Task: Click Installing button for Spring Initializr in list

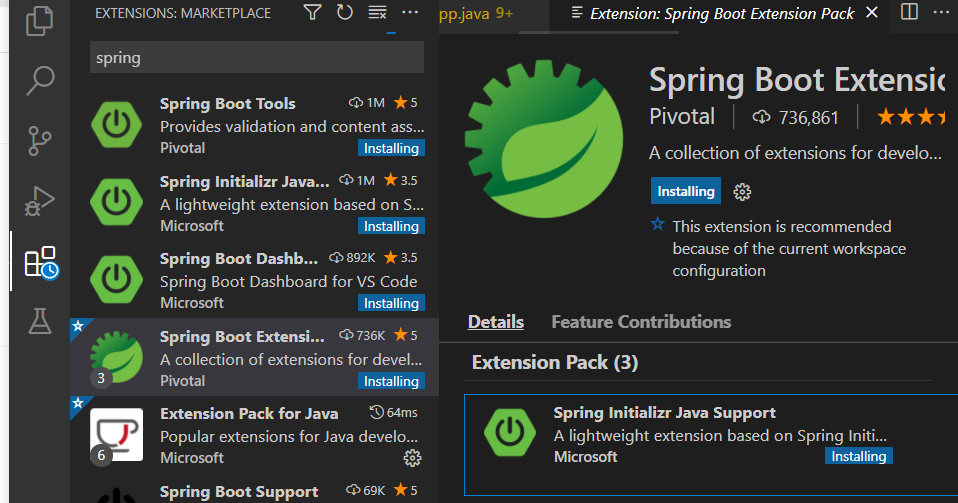Action: pyautogui.click(x=391, y=226)
